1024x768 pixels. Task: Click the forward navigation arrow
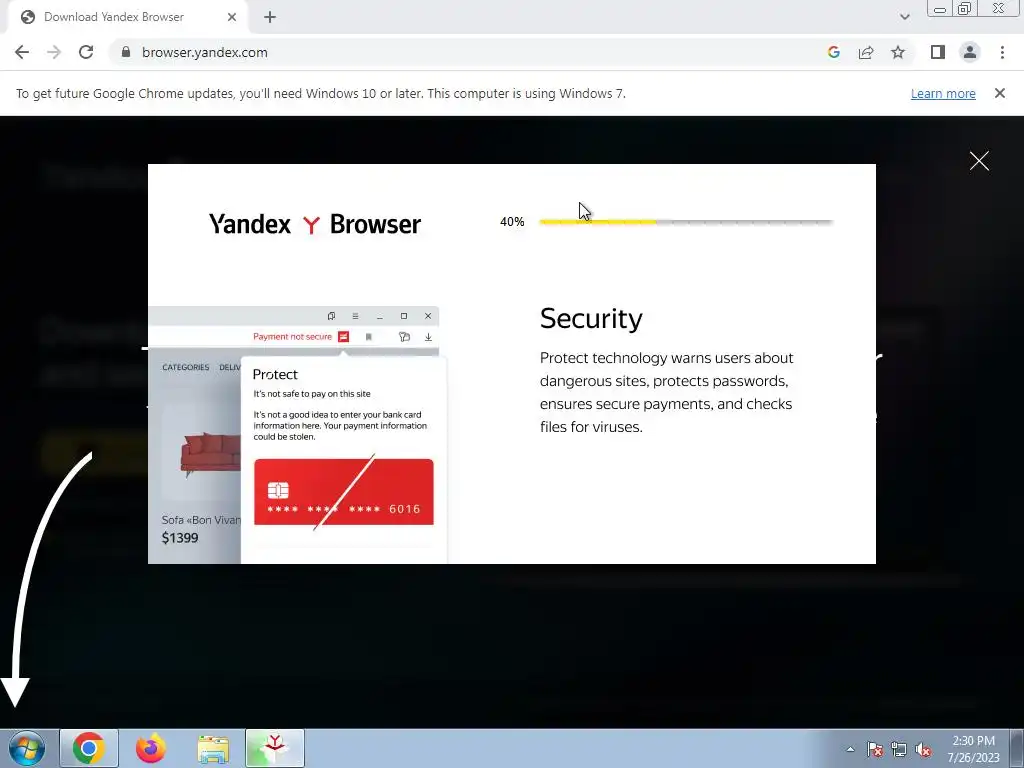click(54, 52)
